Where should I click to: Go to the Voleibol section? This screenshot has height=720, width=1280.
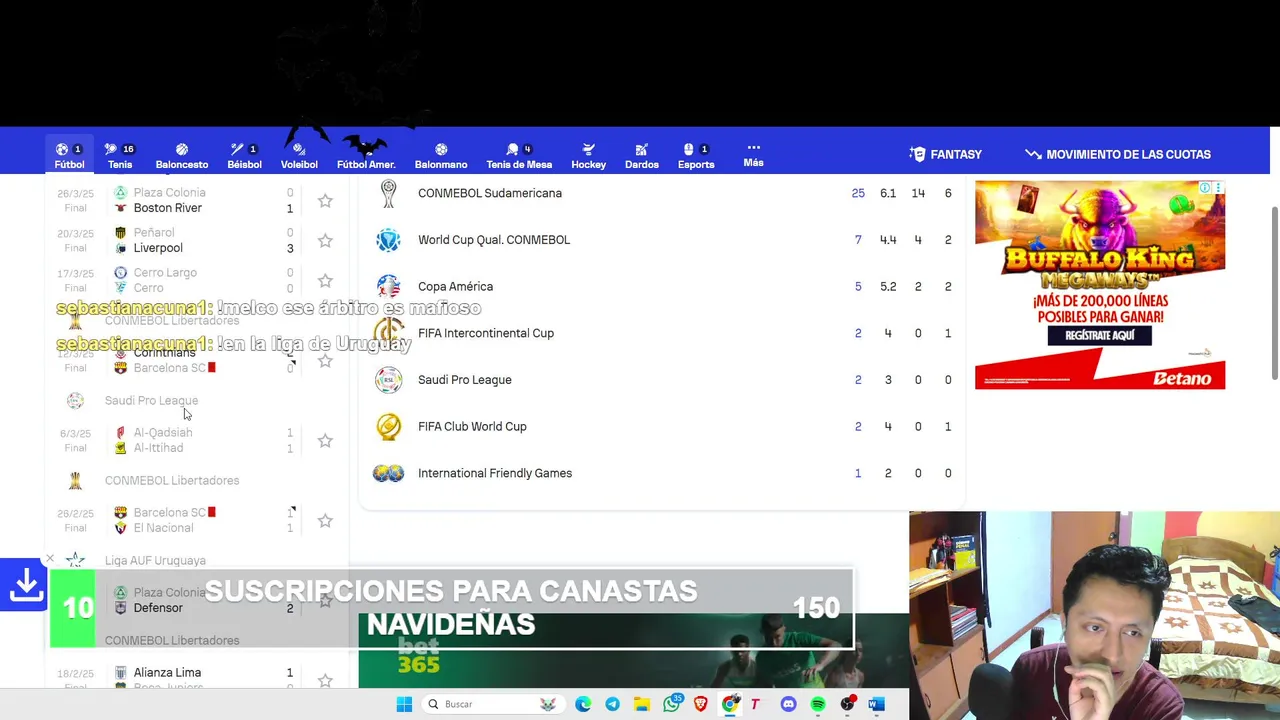pyautogui.click(x=299, y=155)
